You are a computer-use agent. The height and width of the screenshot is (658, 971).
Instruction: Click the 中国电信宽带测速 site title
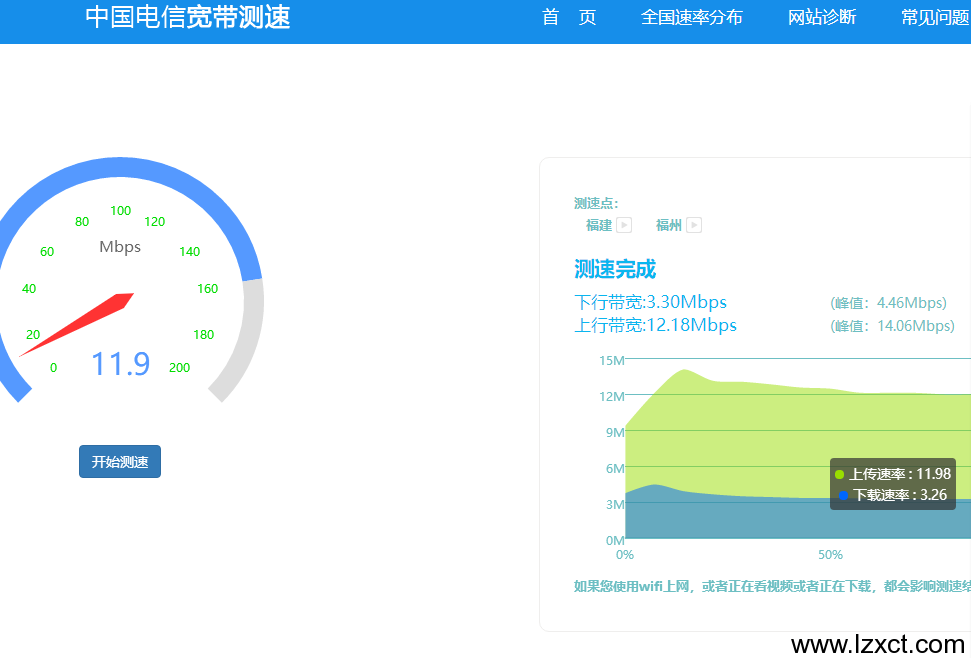pyautogui.click(x=188, y=17)
